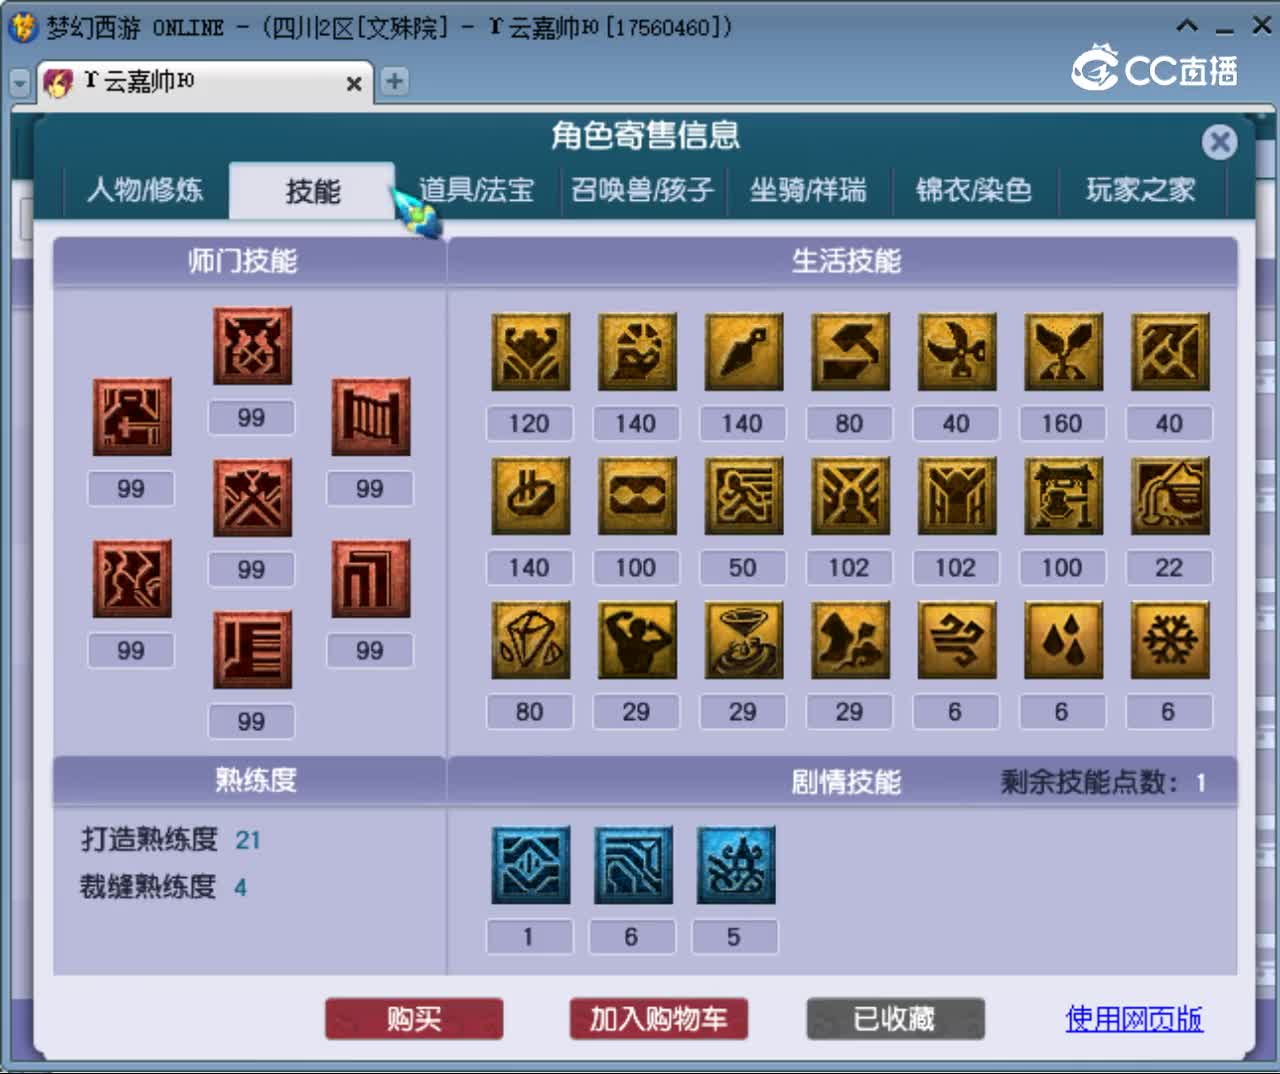This screenshot has height=1074, width=1280.
Task: View the 玩家之家 tab
Action: [1141, 190]
